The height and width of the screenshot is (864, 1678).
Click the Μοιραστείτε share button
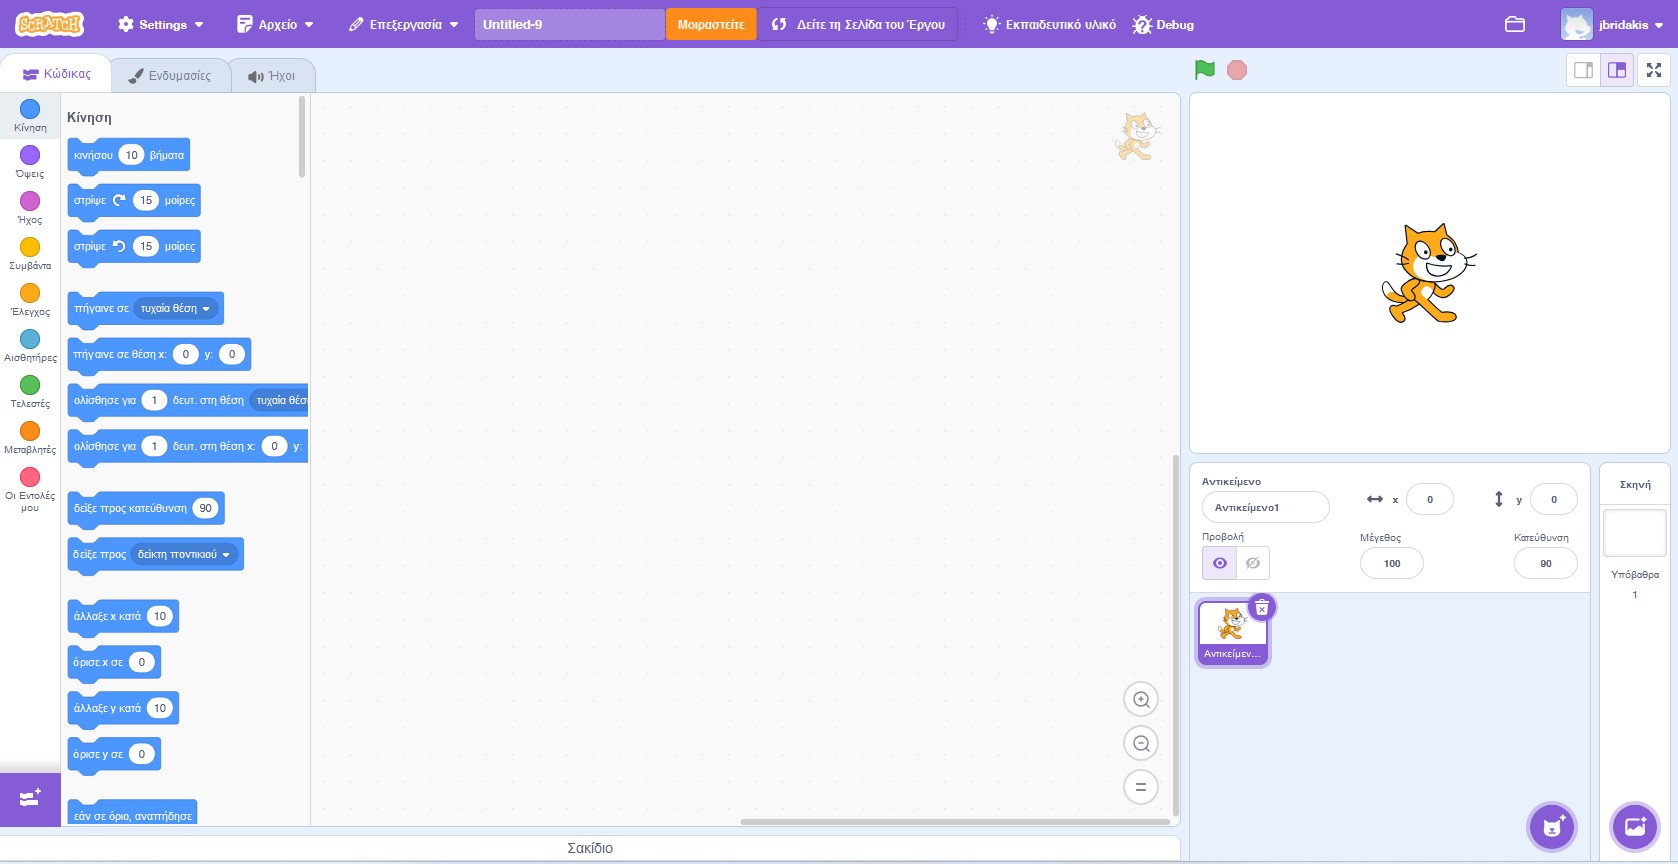click(x=711, y=24)
